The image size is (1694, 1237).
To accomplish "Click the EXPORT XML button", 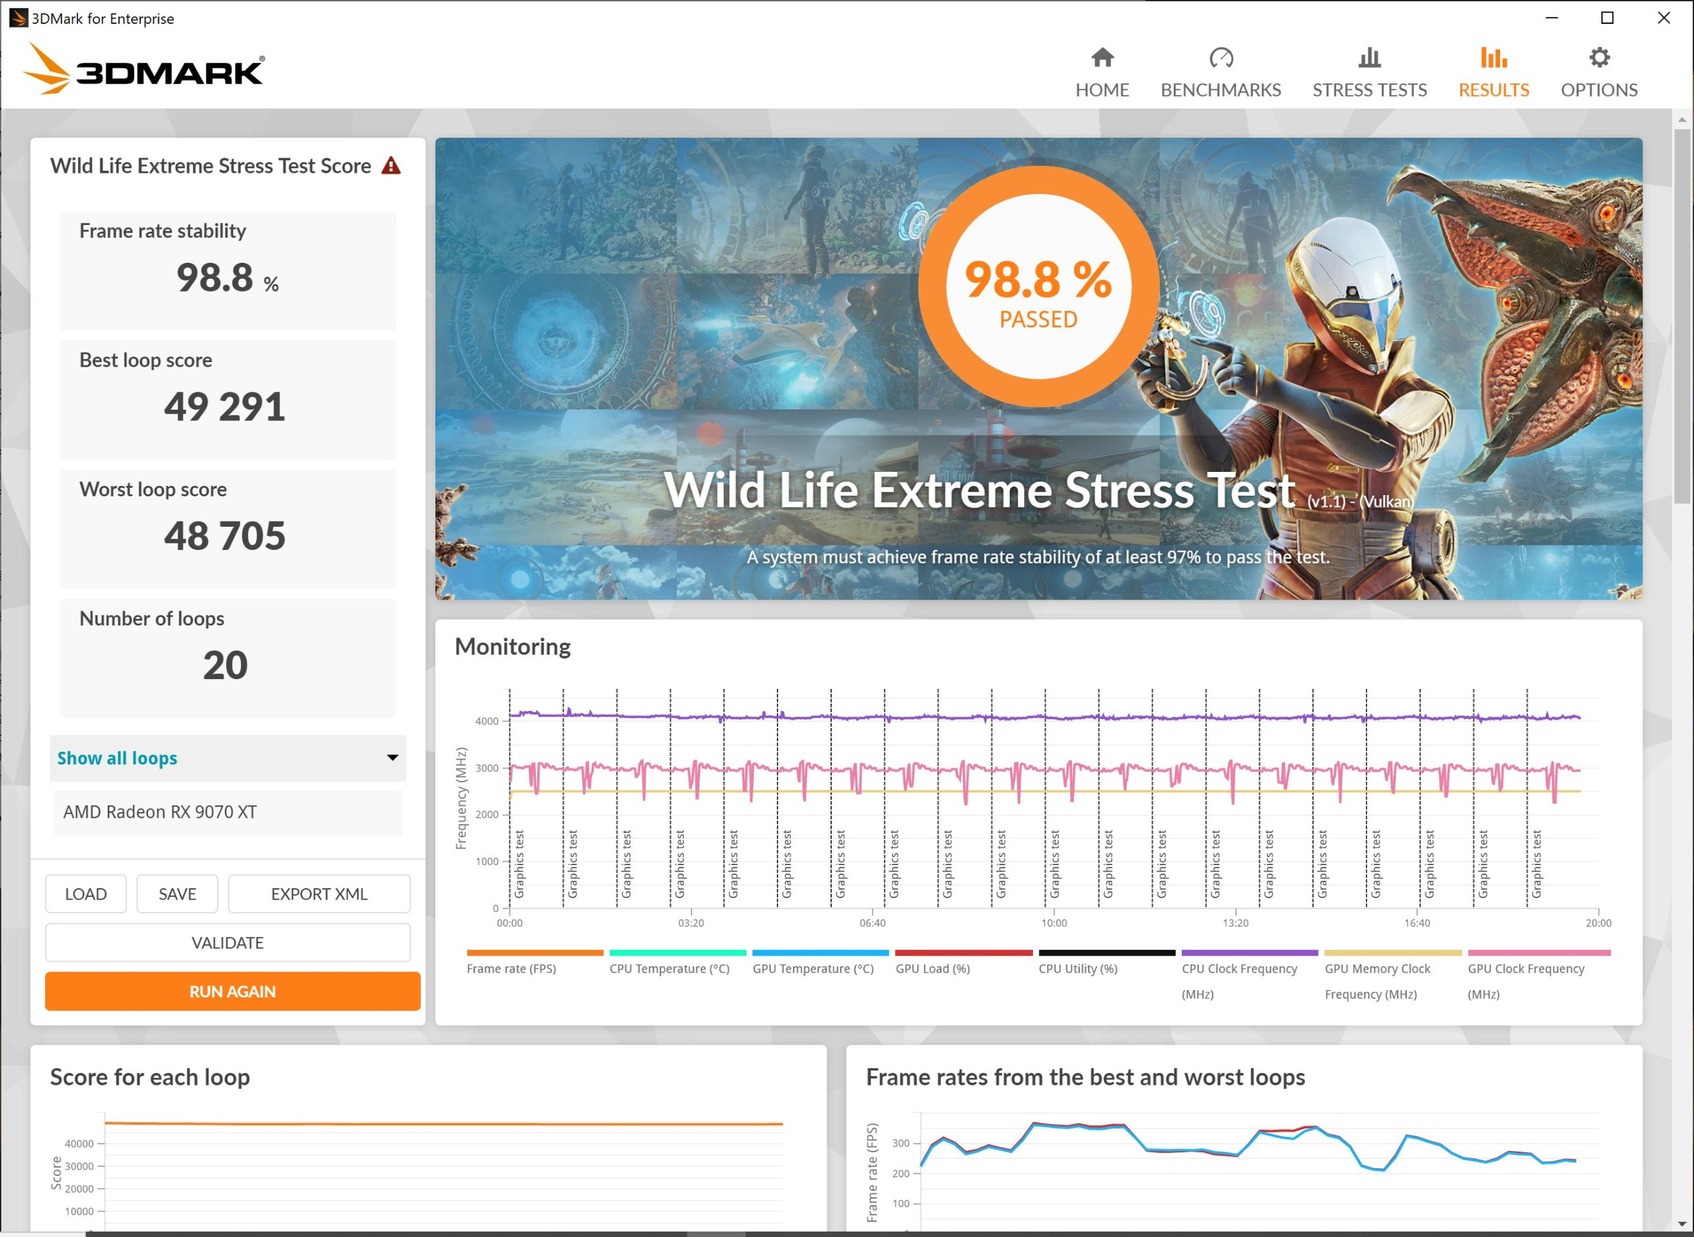I will [319, 894].
